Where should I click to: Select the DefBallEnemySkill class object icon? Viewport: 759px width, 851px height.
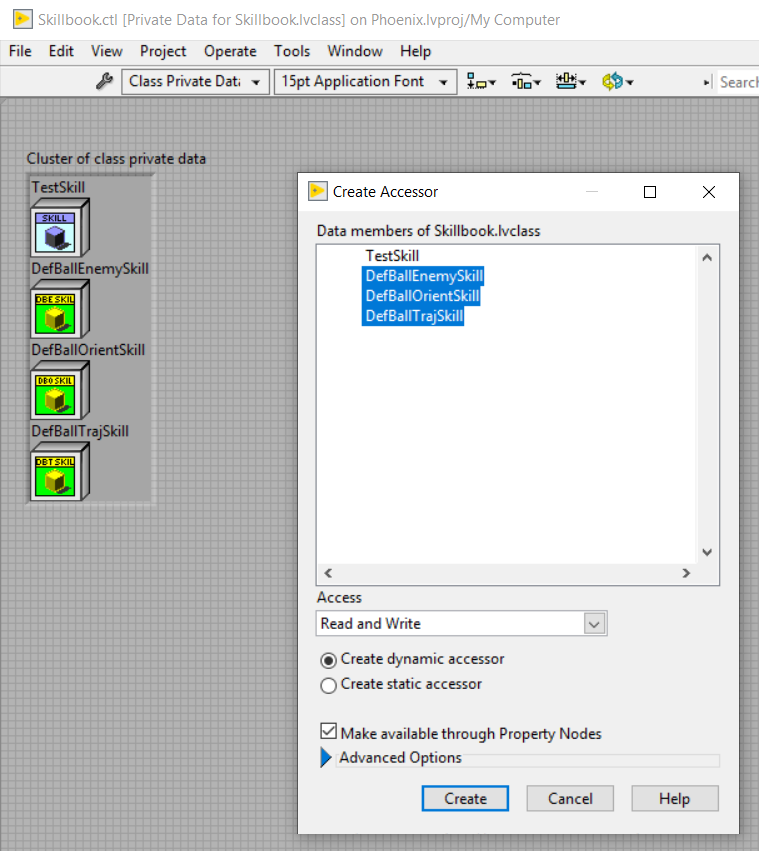60,309
